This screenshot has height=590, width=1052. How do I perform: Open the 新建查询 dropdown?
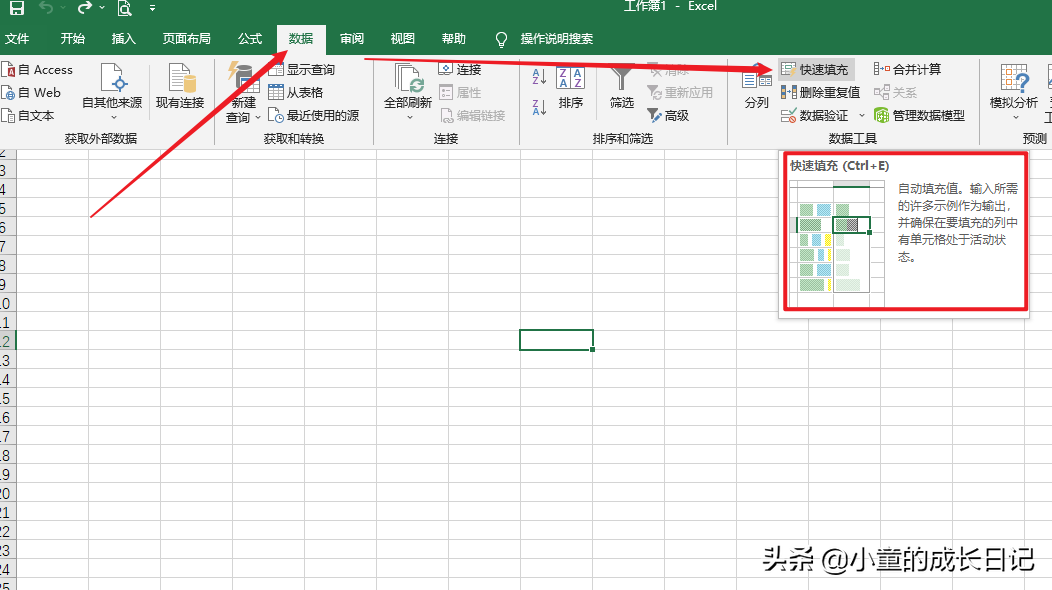242,93
